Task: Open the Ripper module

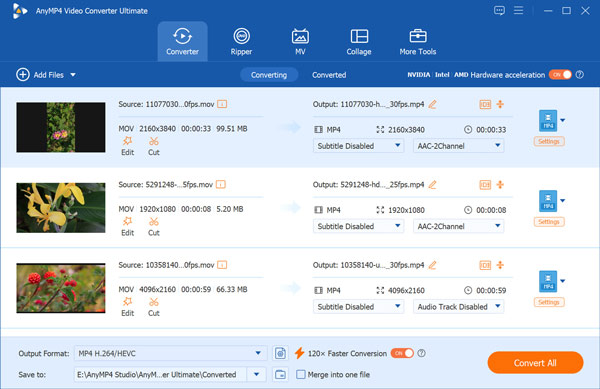Action: coord(241,41)
